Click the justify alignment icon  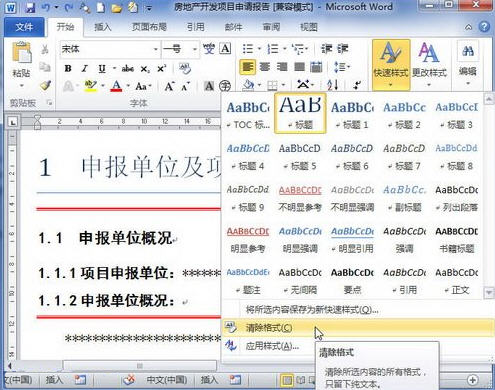click(x=299, y=67)
